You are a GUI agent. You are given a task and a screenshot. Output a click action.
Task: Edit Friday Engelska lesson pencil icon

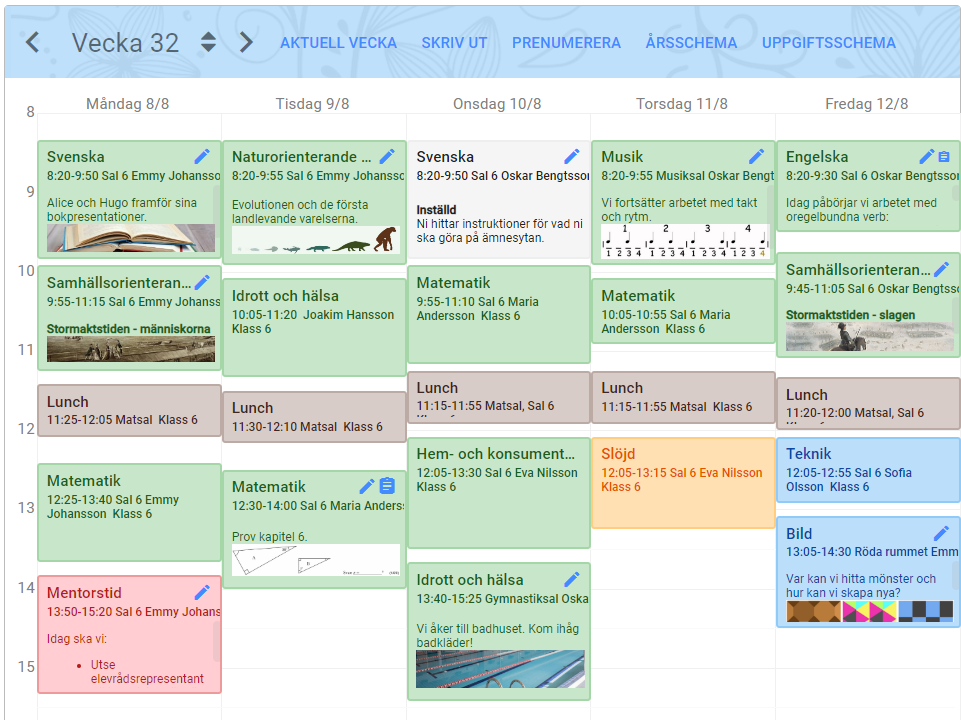[927, 157]
